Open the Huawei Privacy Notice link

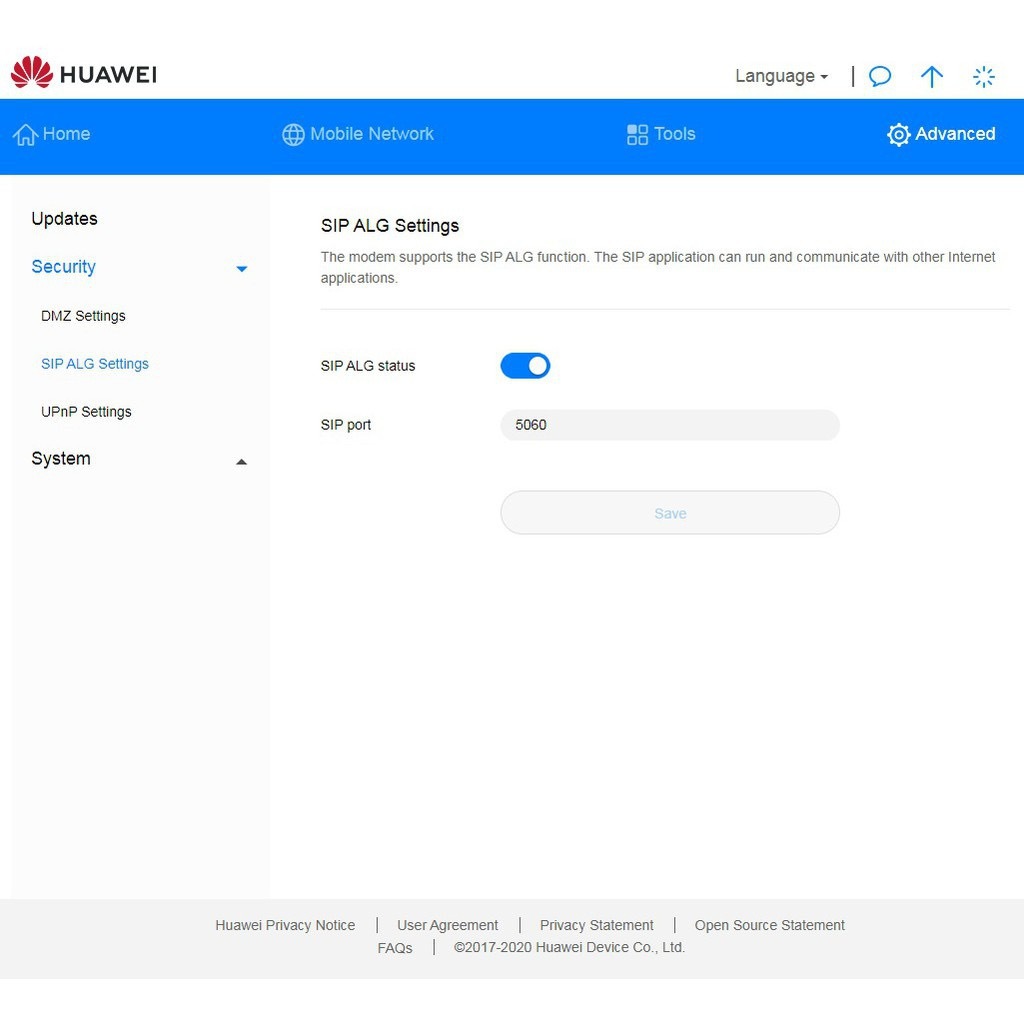[285, 925]
